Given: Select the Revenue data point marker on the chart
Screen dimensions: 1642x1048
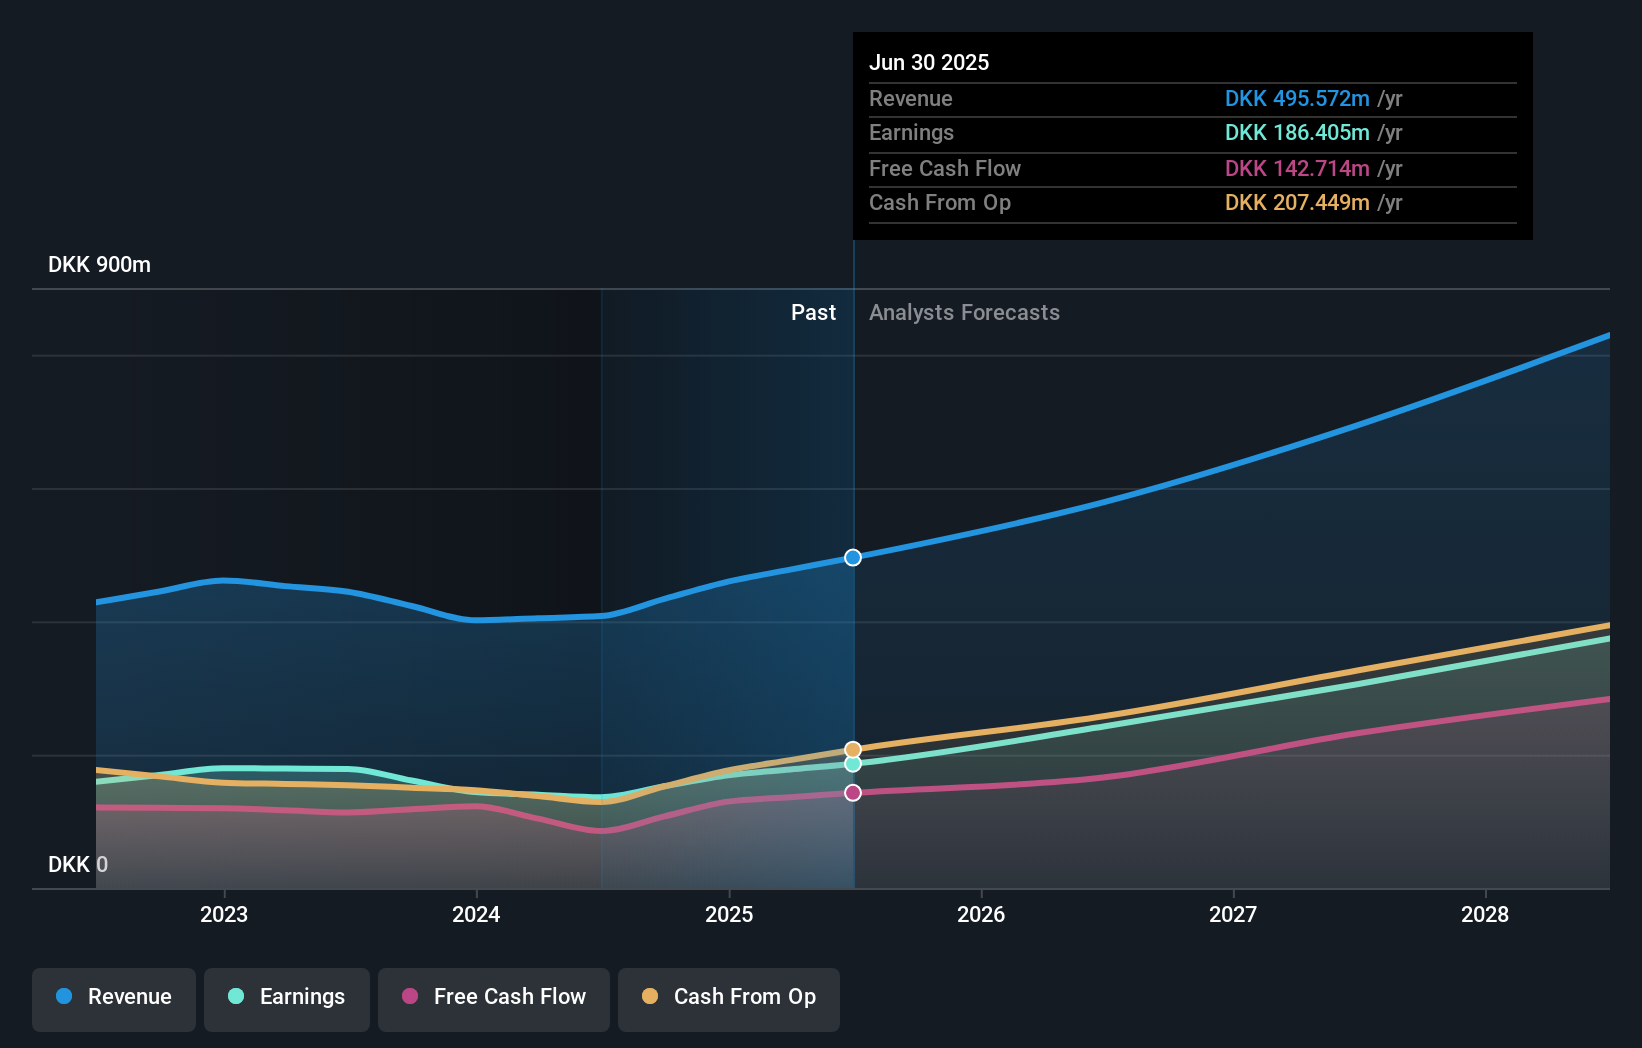Looking at the screenshot, I should click(x=852, y=557).
